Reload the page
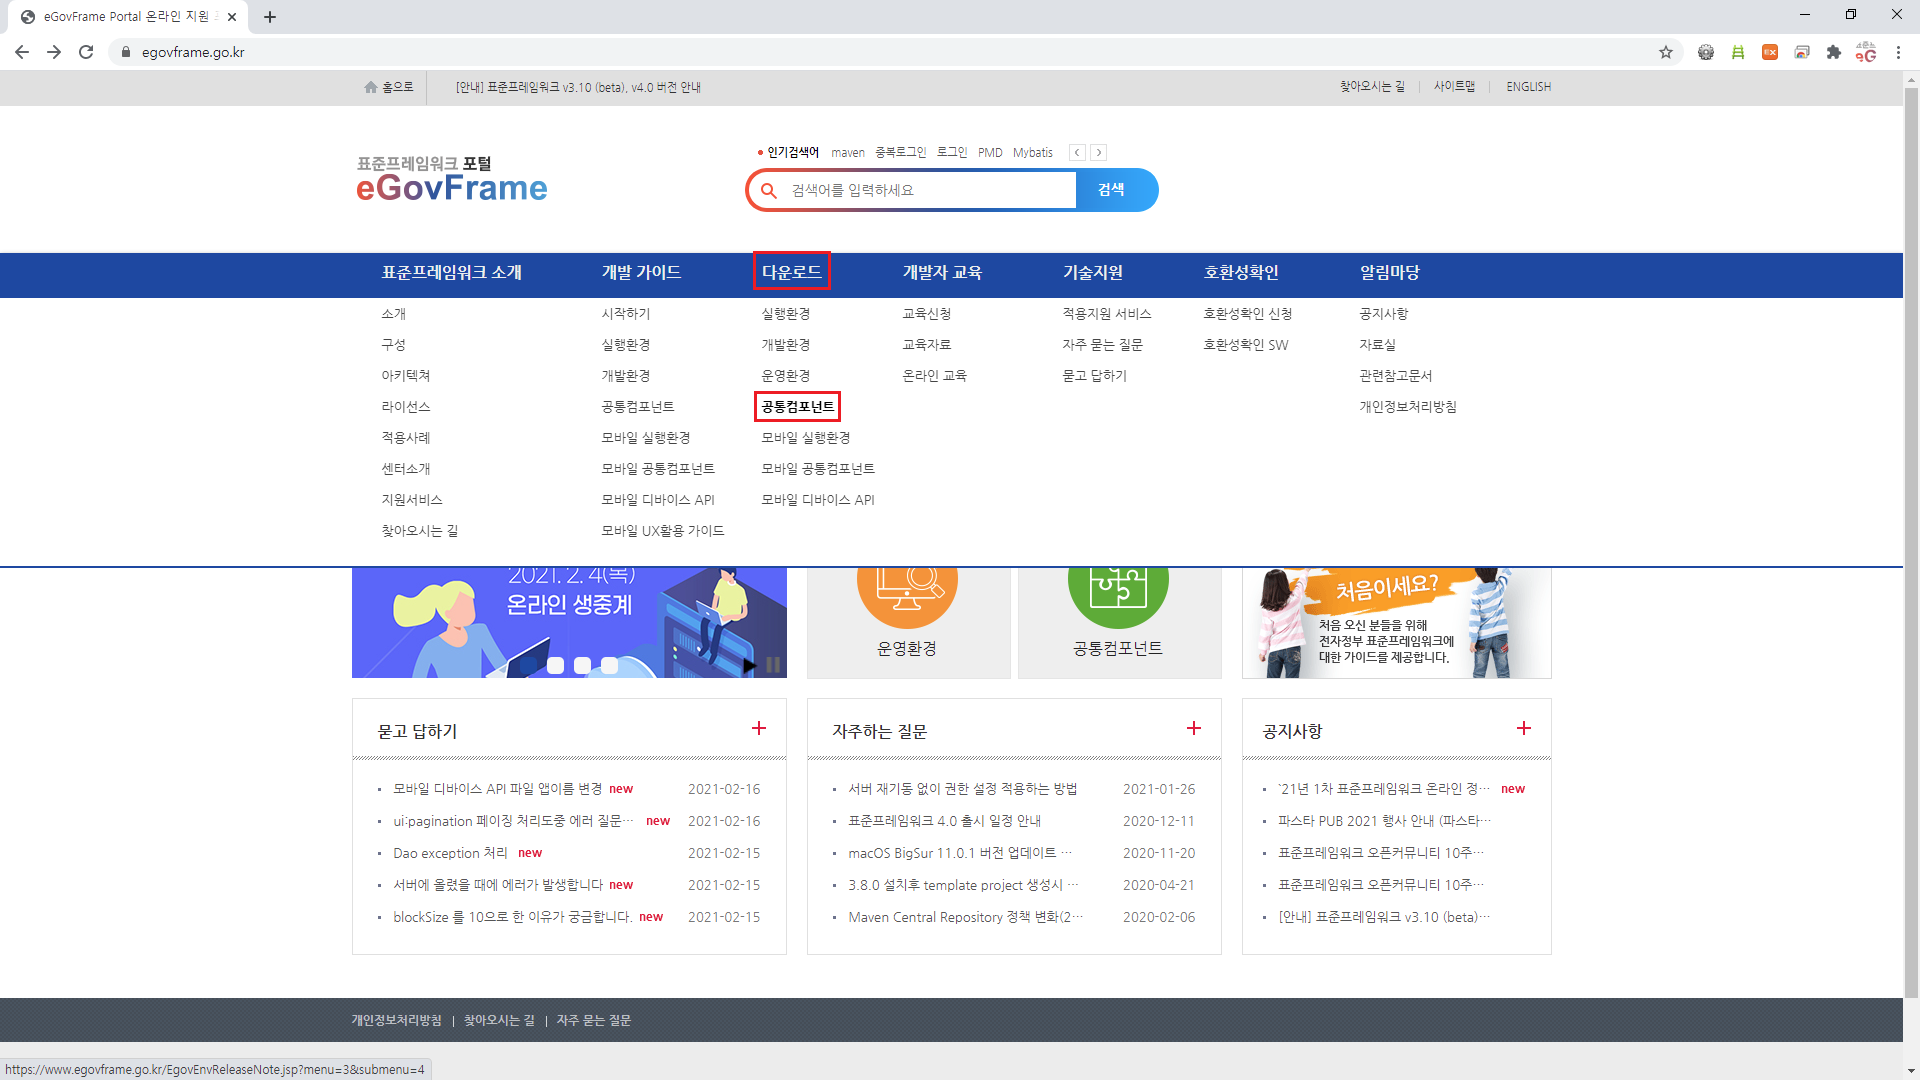The width and height of the screenshot is (1920, 1080). coord(86,52)
